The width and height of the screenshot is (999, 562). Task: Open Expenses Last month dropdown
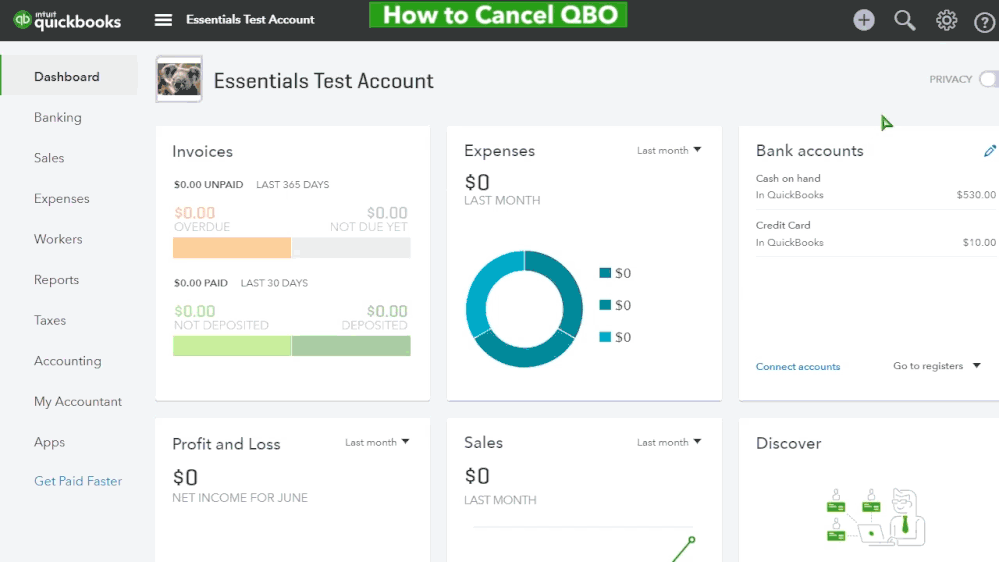[x=669, y=150]
